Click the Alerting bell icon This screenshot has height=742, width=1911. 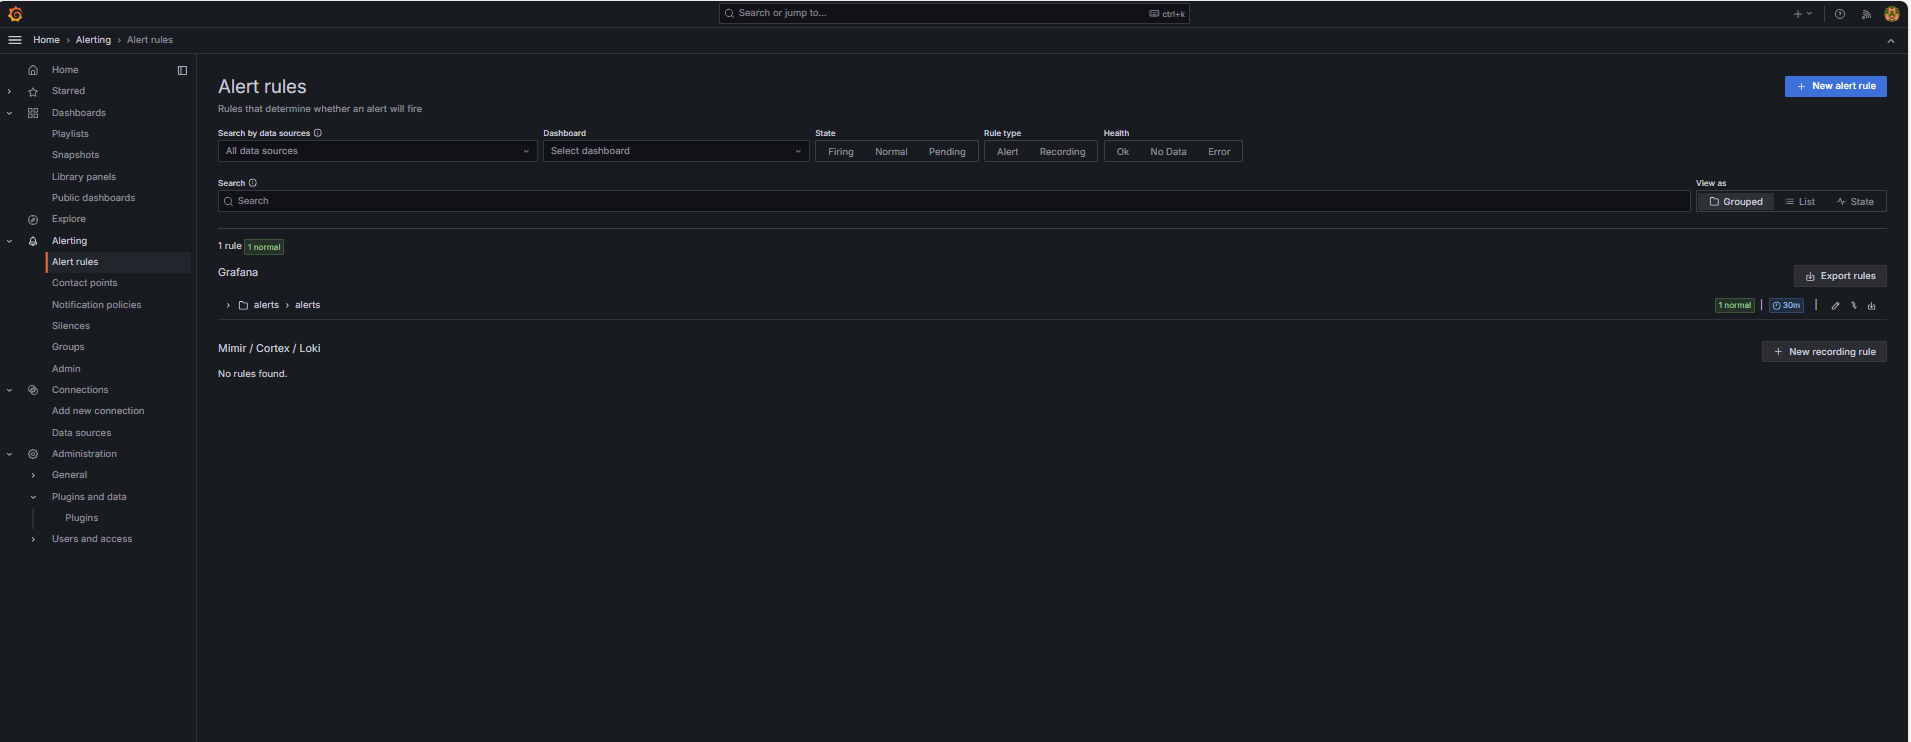(33, 241)
